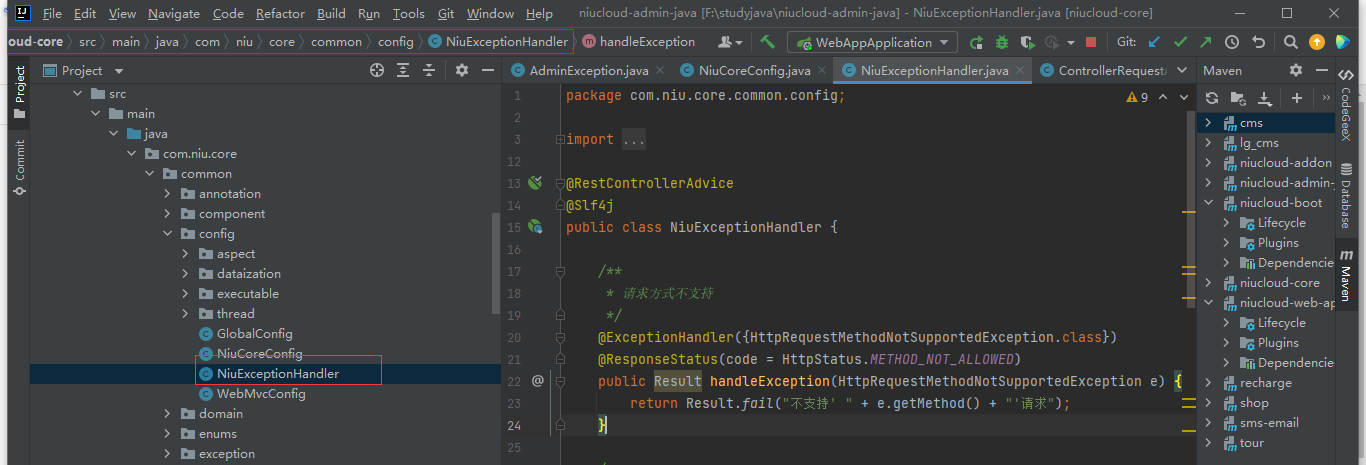Select WebMvcConfig class in project tree
Viewport: 1366px width, 465px height.
point(261,394)
